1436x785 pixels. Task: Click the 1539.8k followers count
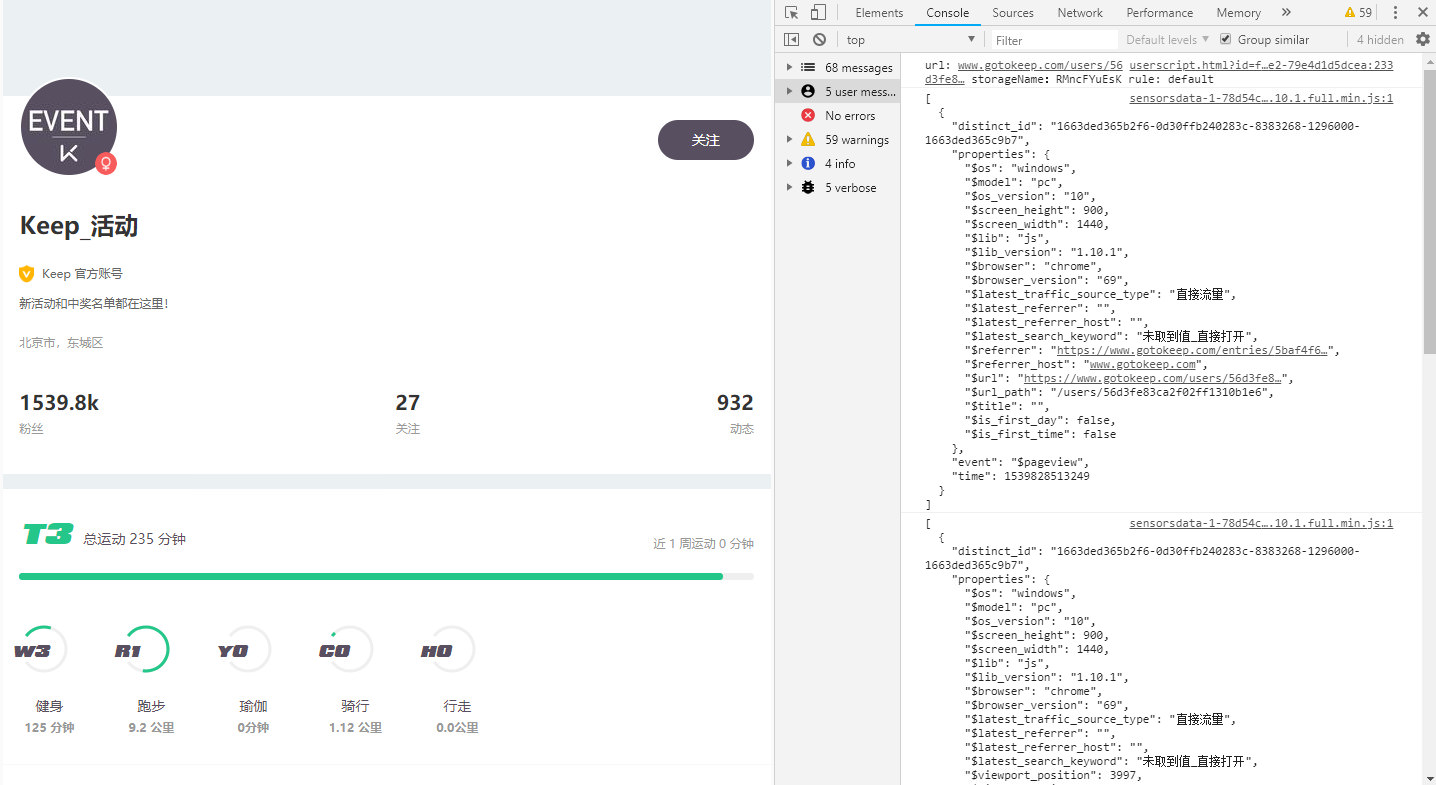(x=59, y=403)
